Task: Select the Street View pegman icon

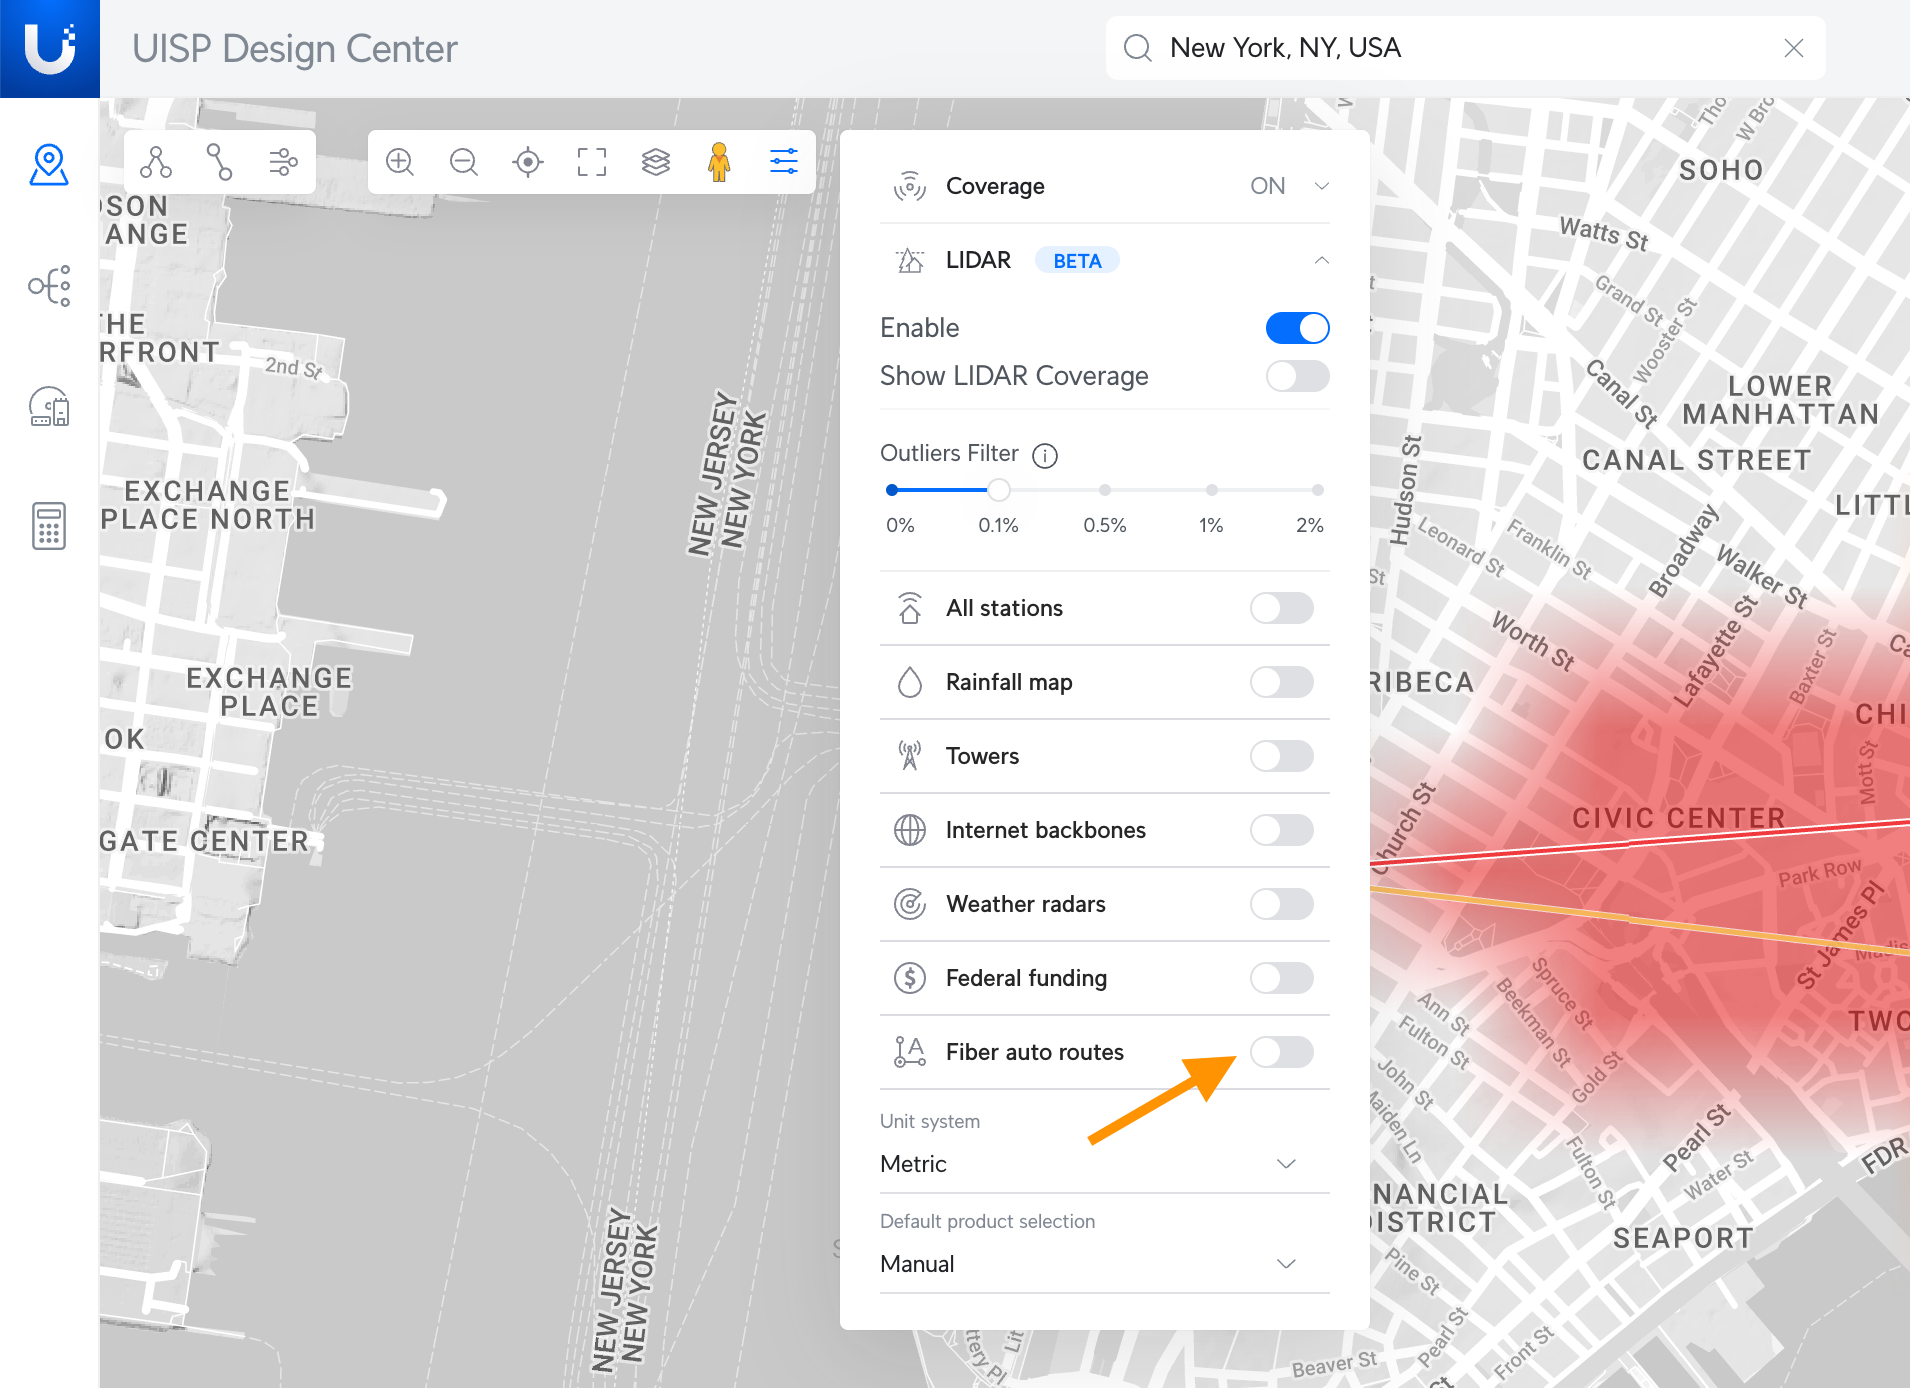Action: coord(719,162)
